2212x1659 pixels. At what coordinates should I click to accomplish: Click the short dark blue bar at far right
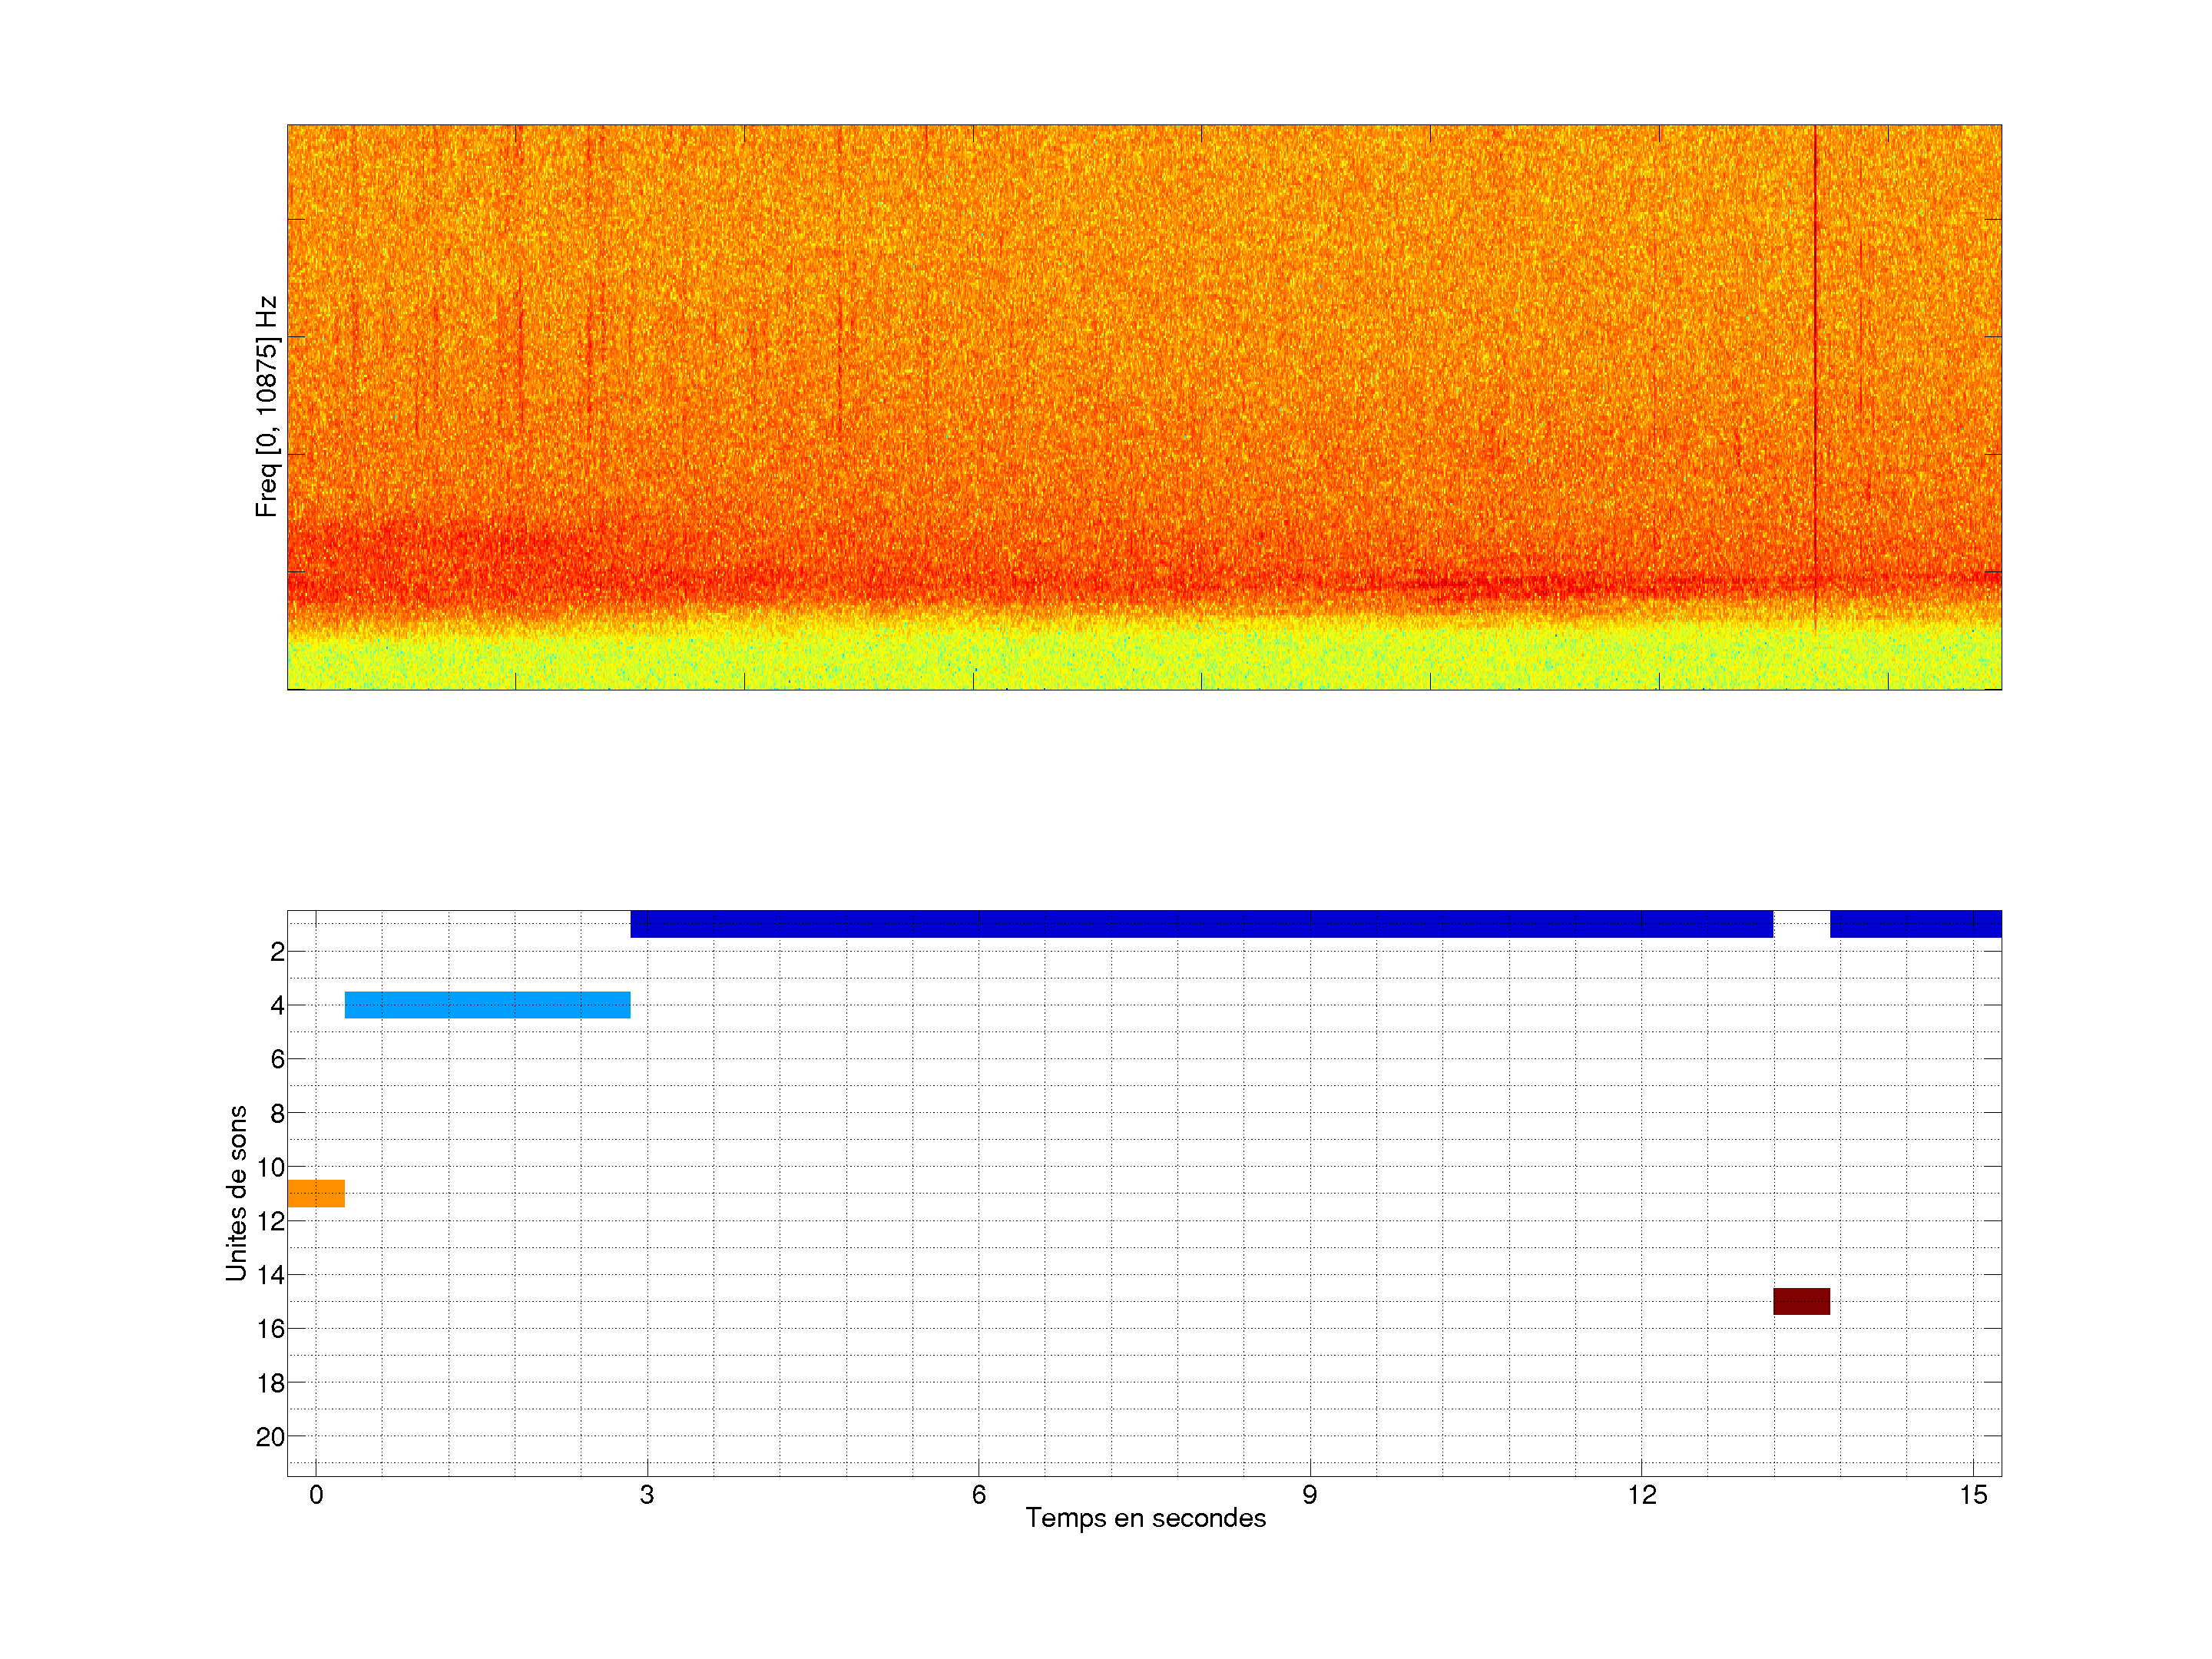pos(1915,923)
